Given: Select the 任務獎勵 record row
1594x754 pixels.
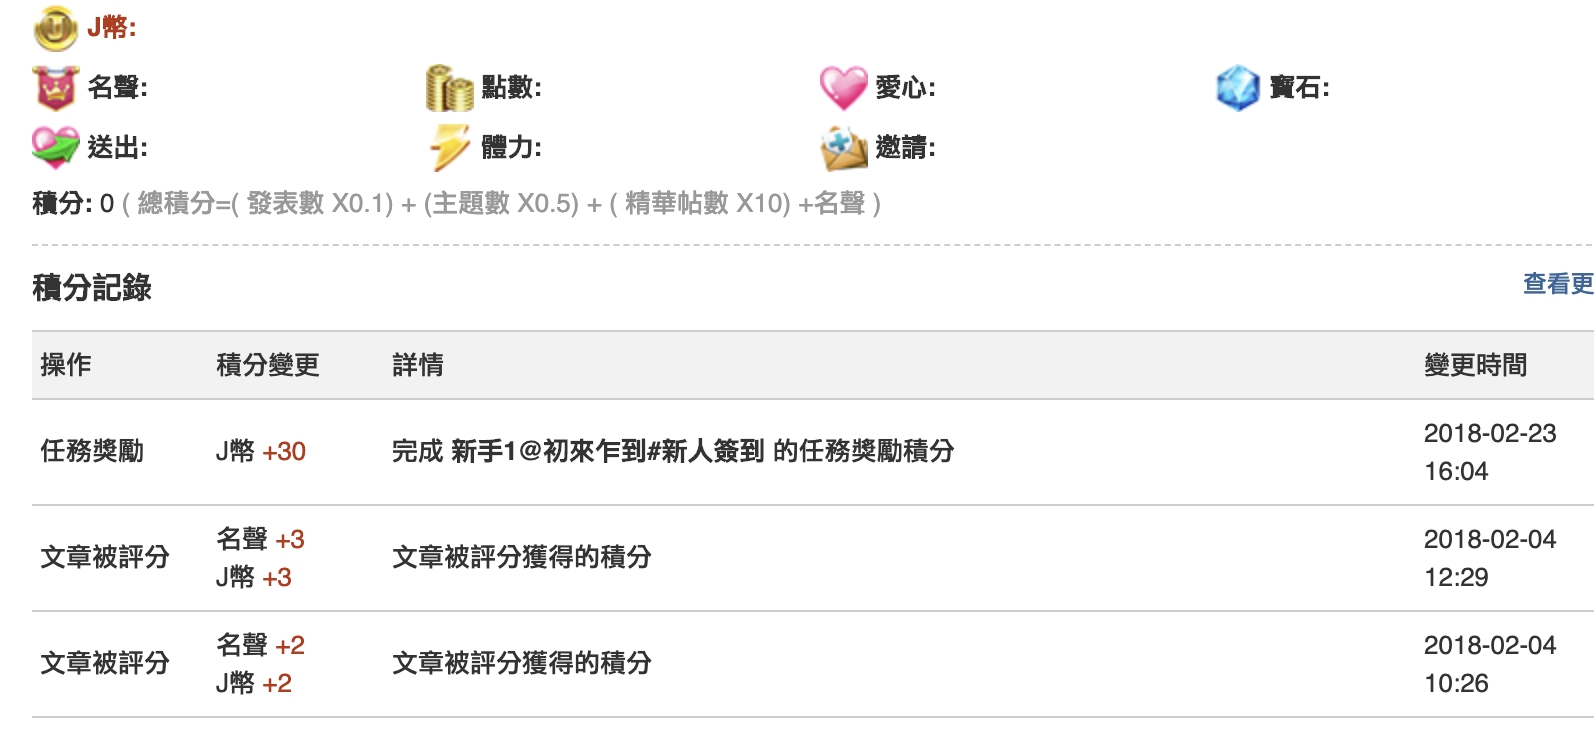Looking at the screenshot, I should click(813, 452).
